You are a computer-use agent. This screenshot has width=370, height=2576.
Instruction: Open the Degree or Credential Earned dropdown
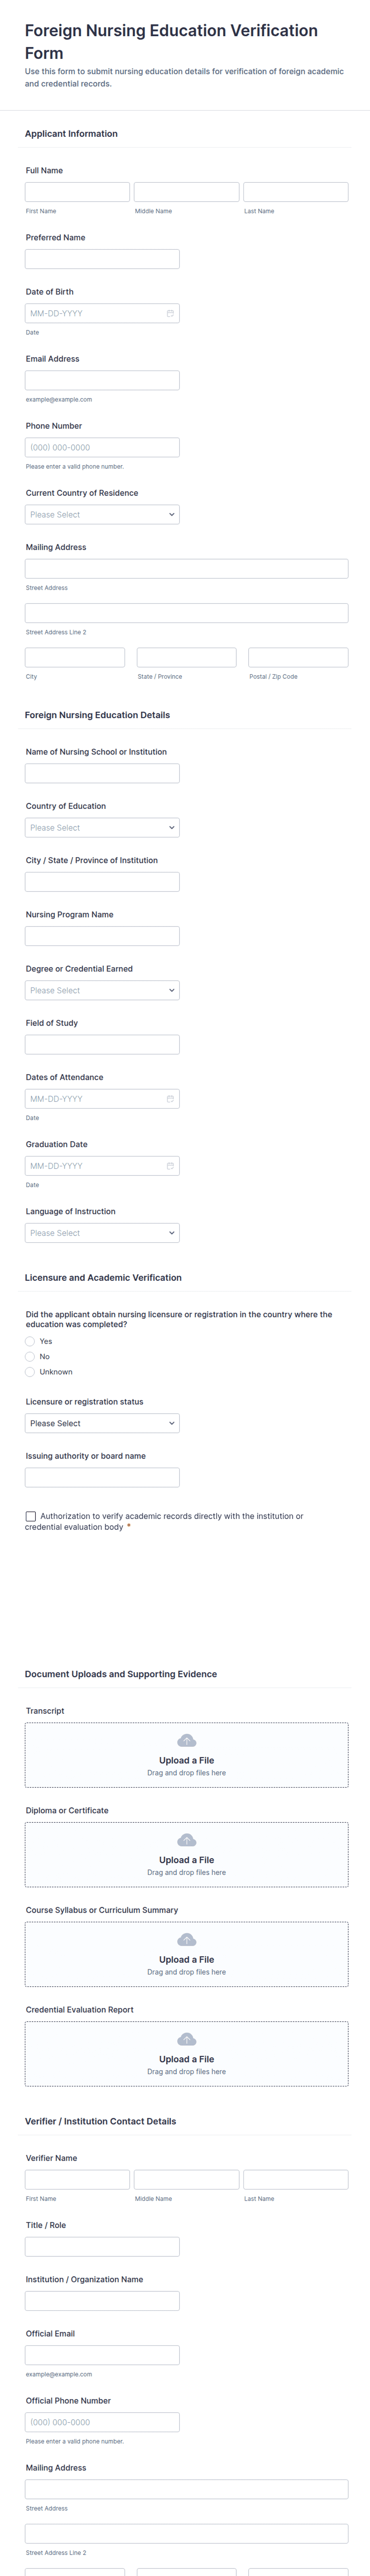point(102,990)
